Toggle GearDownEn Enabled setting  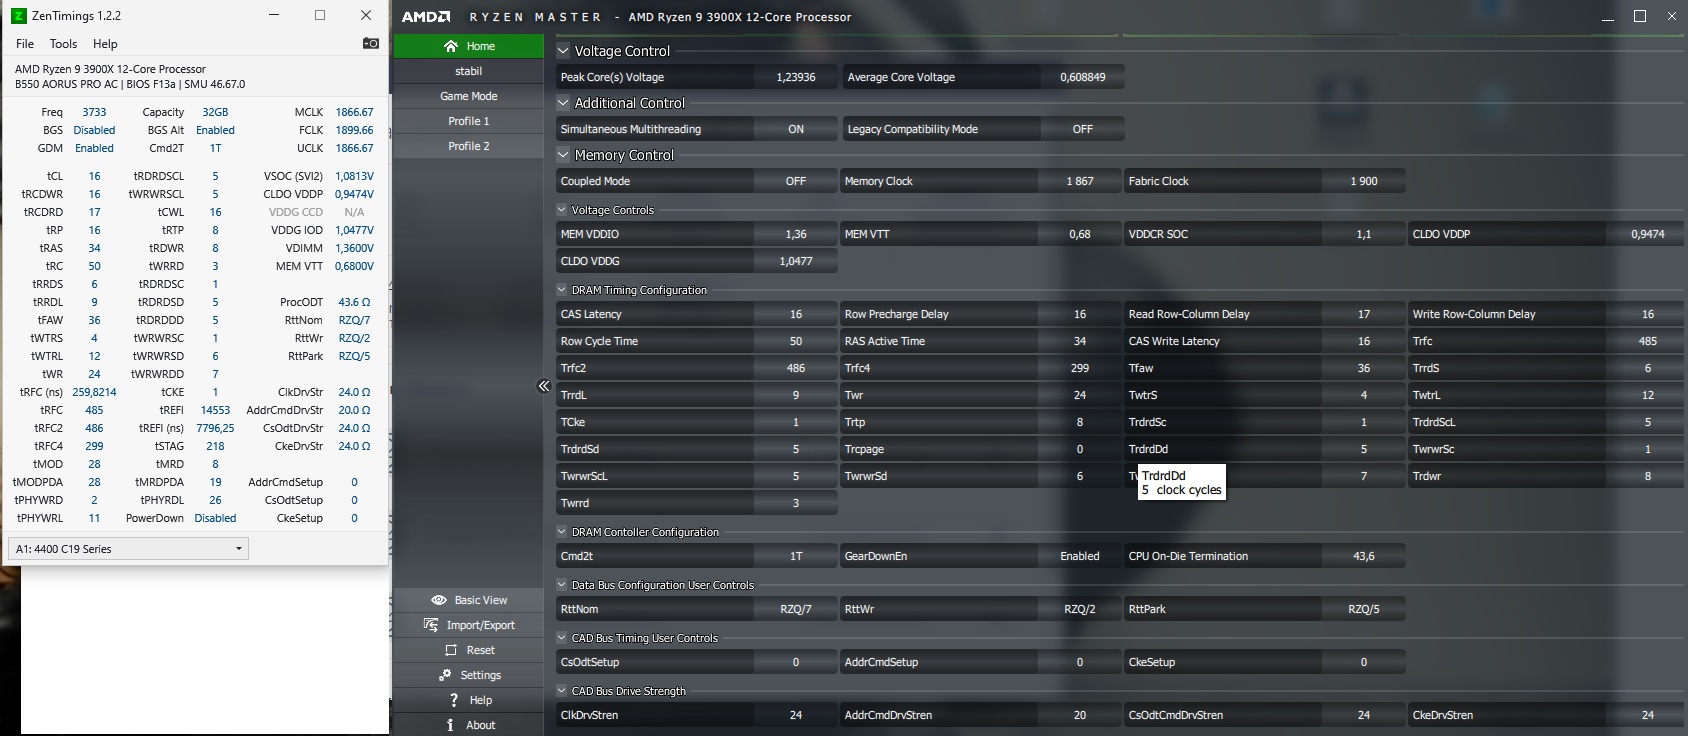[1080, 556]
